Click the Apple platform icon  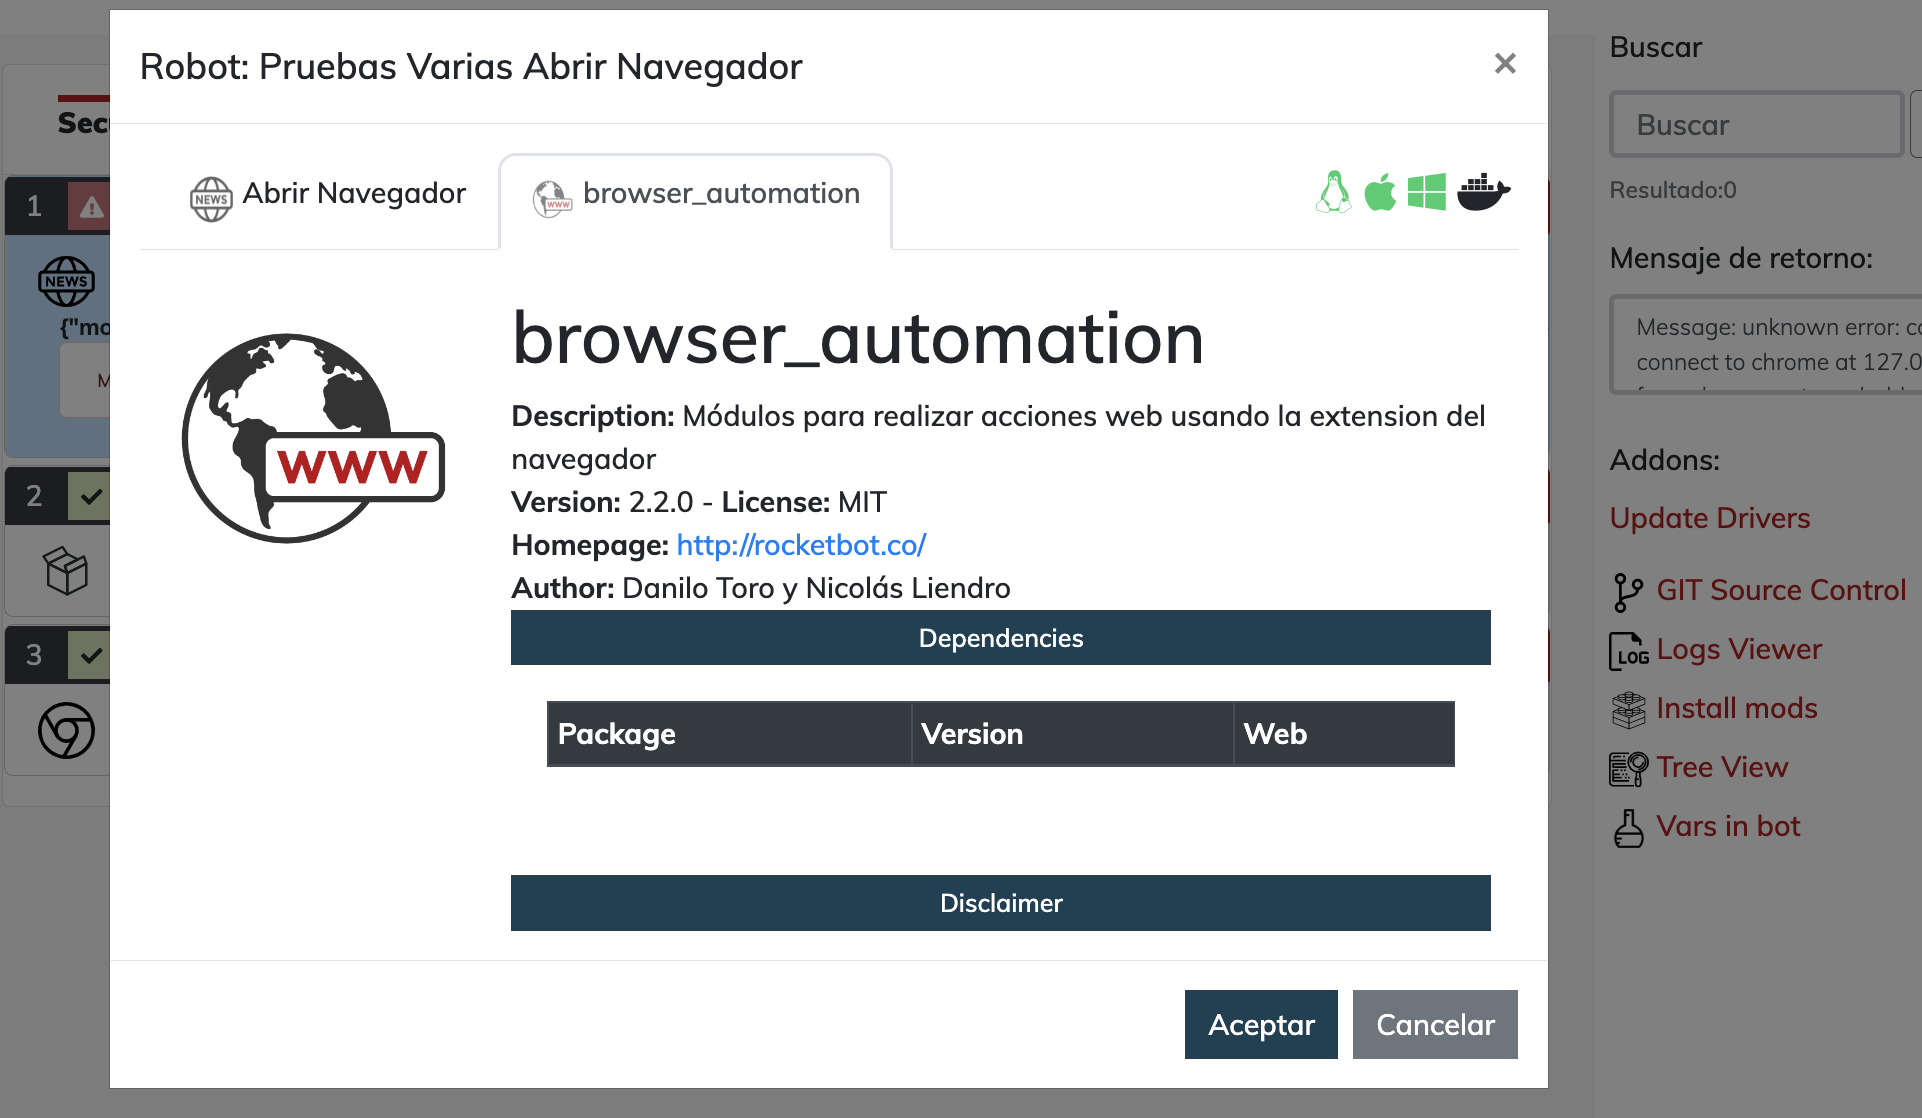coord(1380,192)
